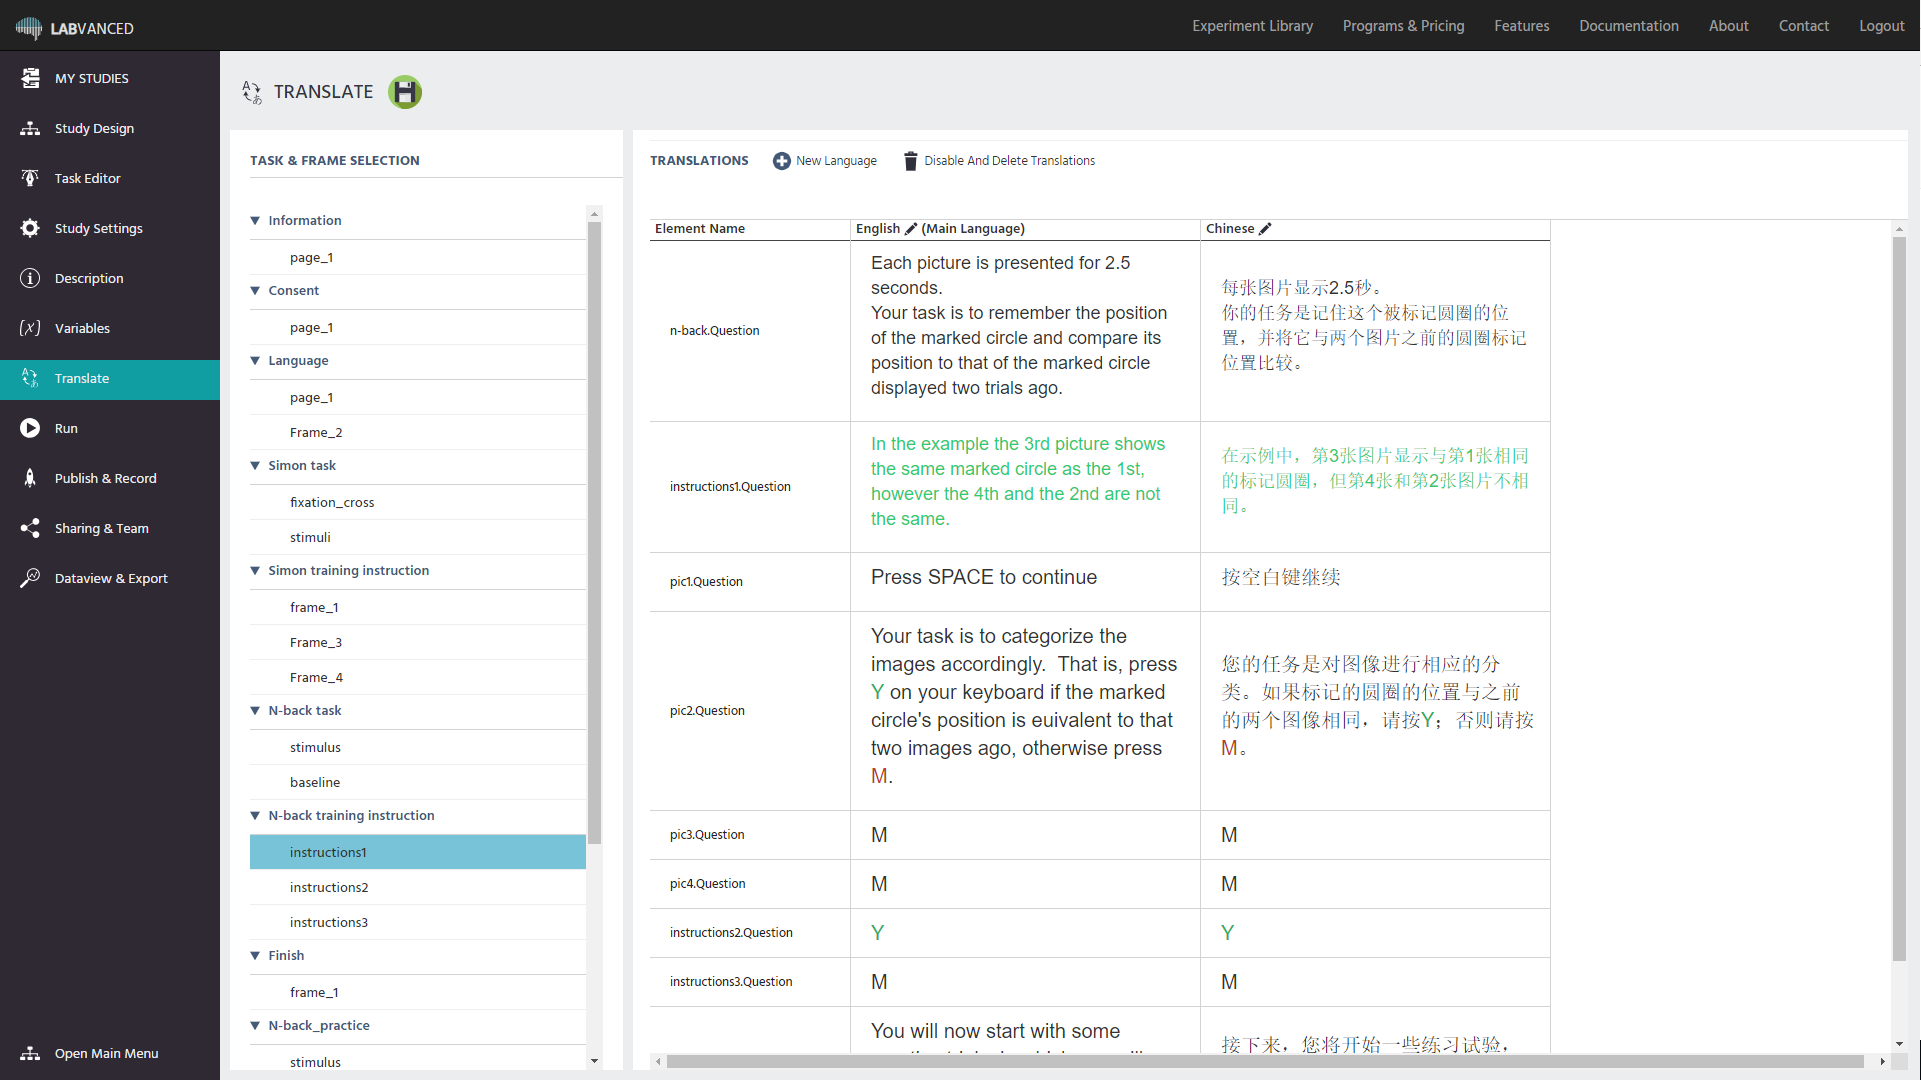Viewport: 1921px width, 1080px height.
Task: Collapse the N-back_practice group
Action: [x=255, y=1026]
